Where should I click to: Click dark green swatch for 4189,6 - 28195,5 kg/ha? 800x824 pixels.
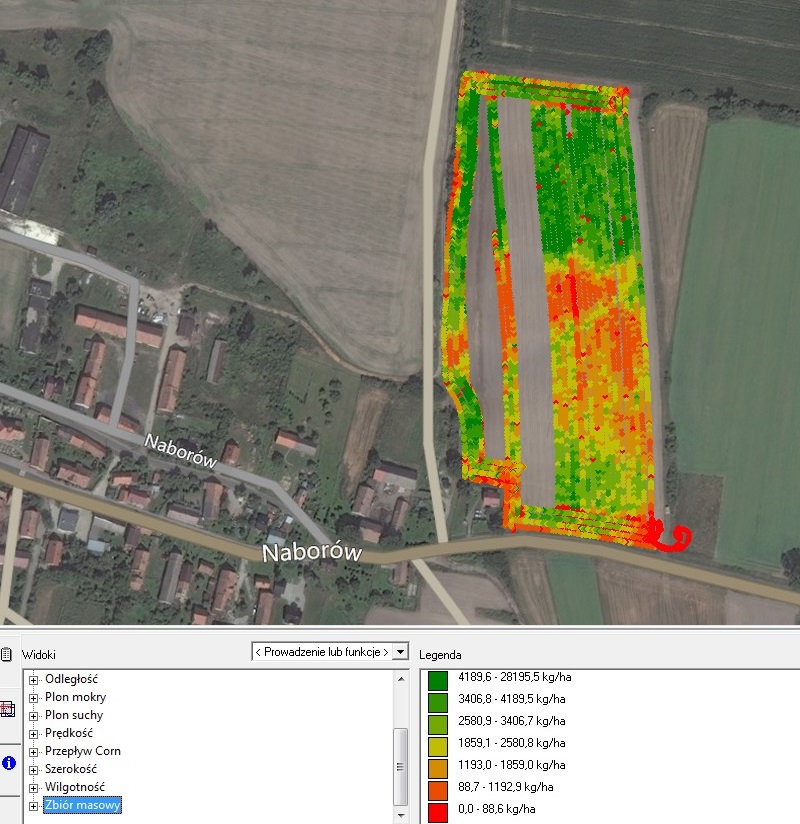[x=437, y=679]
